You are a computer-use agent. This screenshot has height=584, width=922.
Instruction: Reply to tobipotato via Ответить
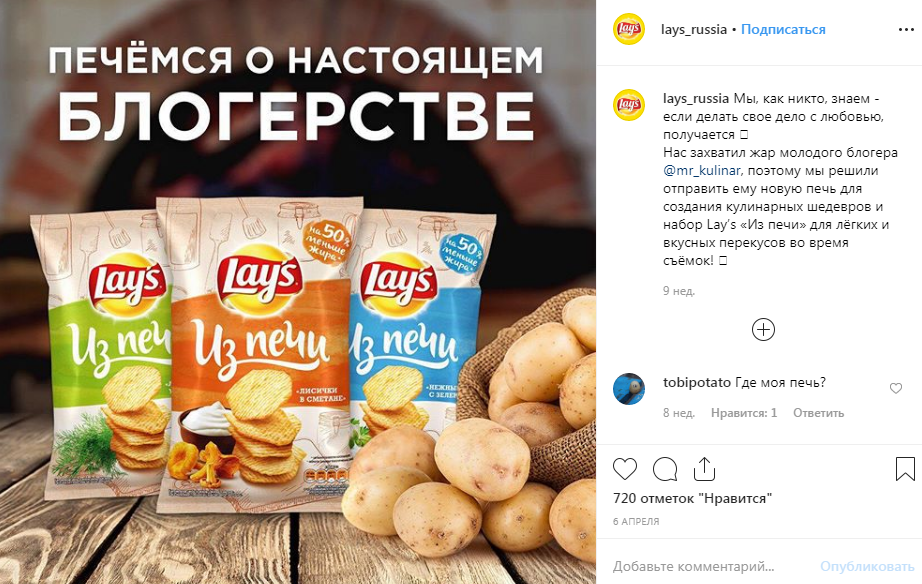click(x=819, y=413)
